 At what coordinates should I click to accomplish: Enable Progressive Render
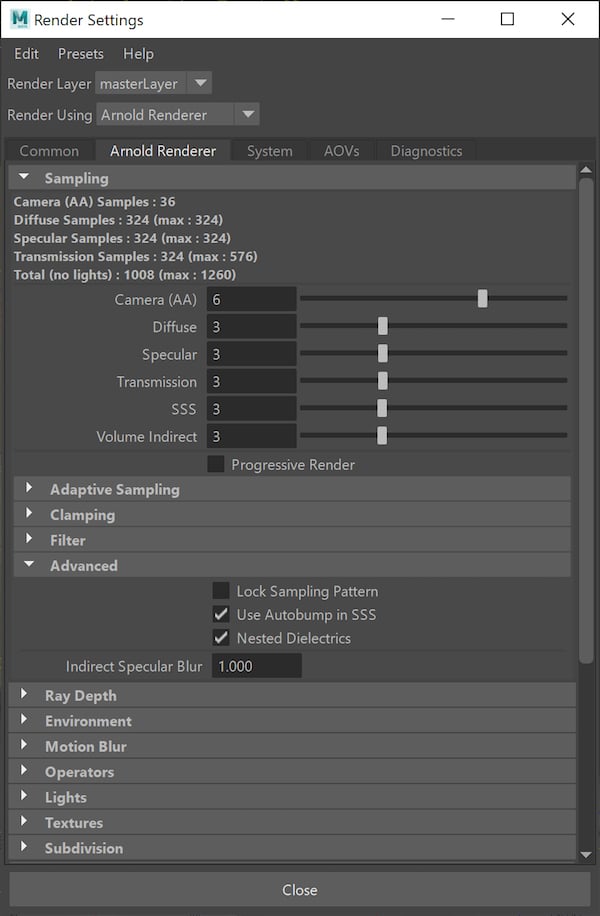tap(215, 464)
